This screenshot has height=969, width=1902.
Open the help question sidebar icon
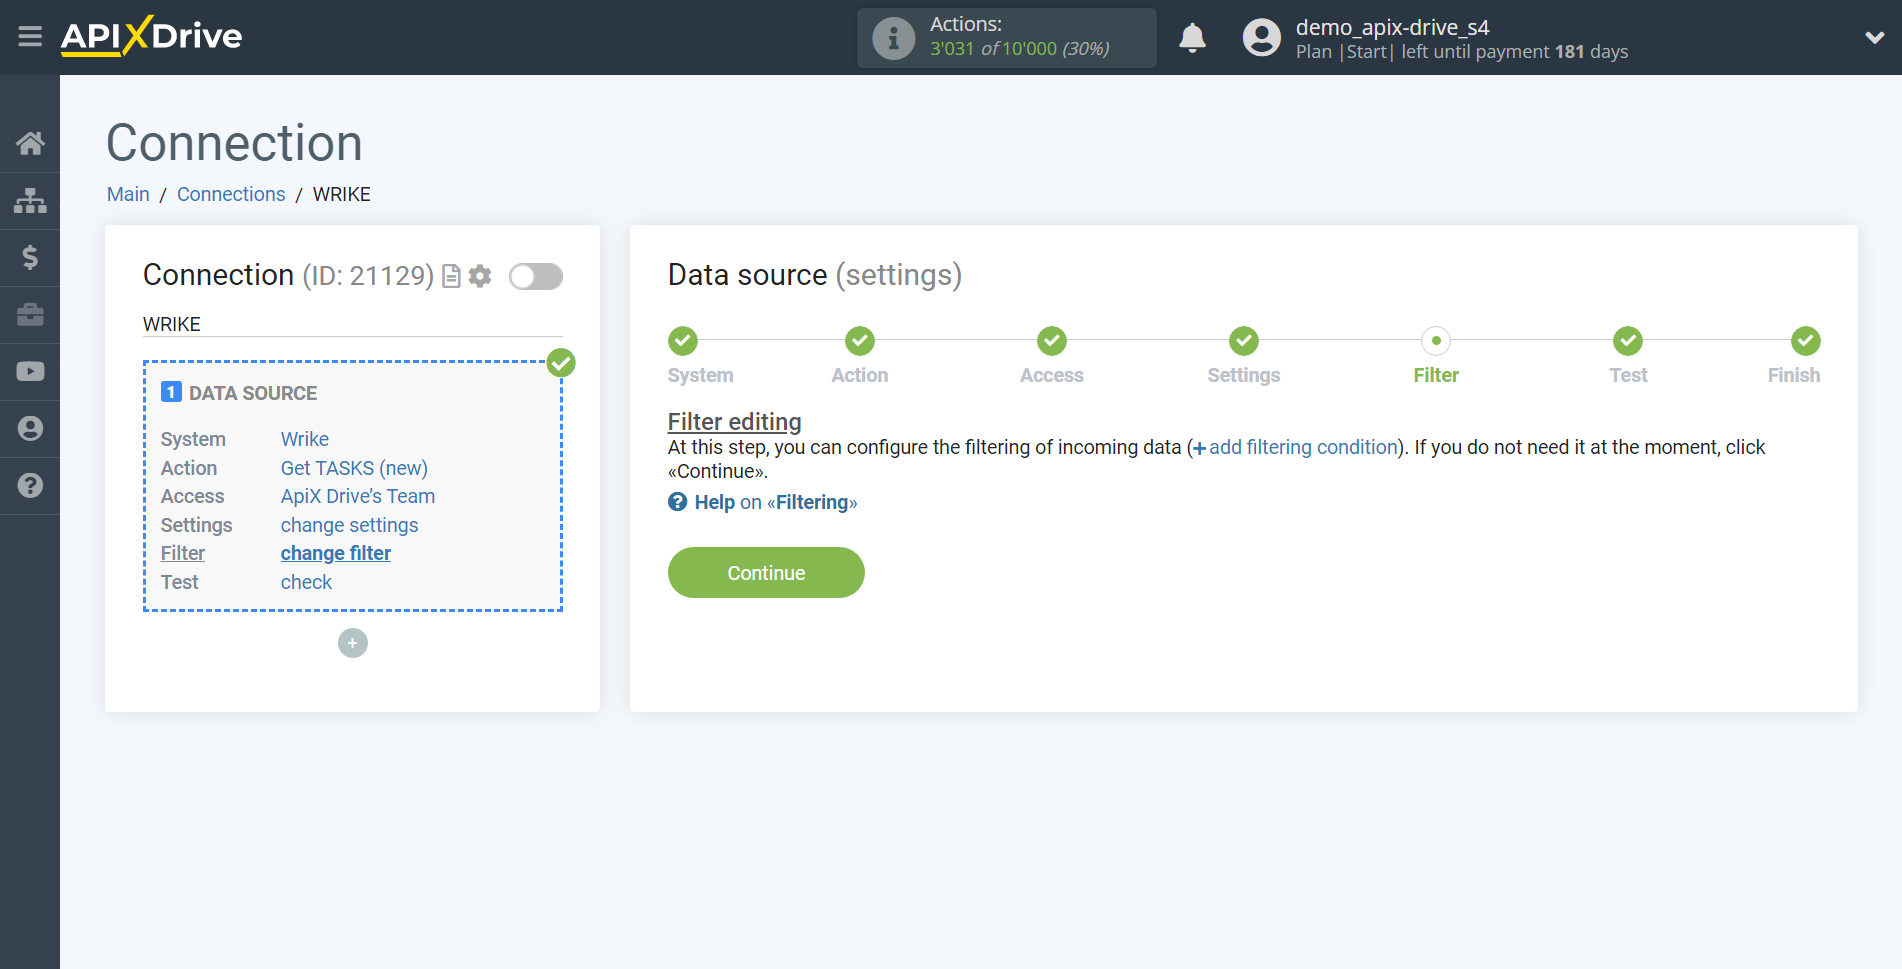point(30,485)
